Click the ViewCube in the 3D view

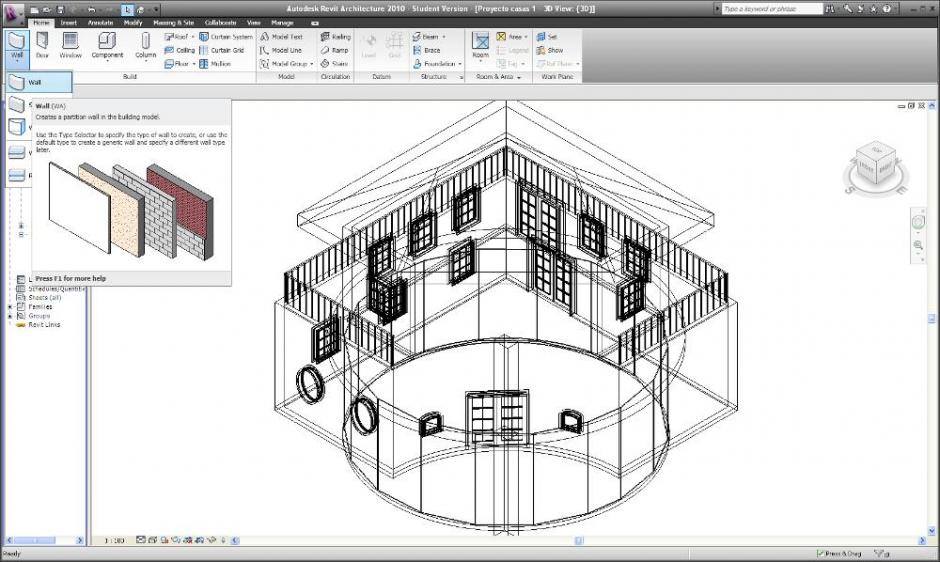878,166
